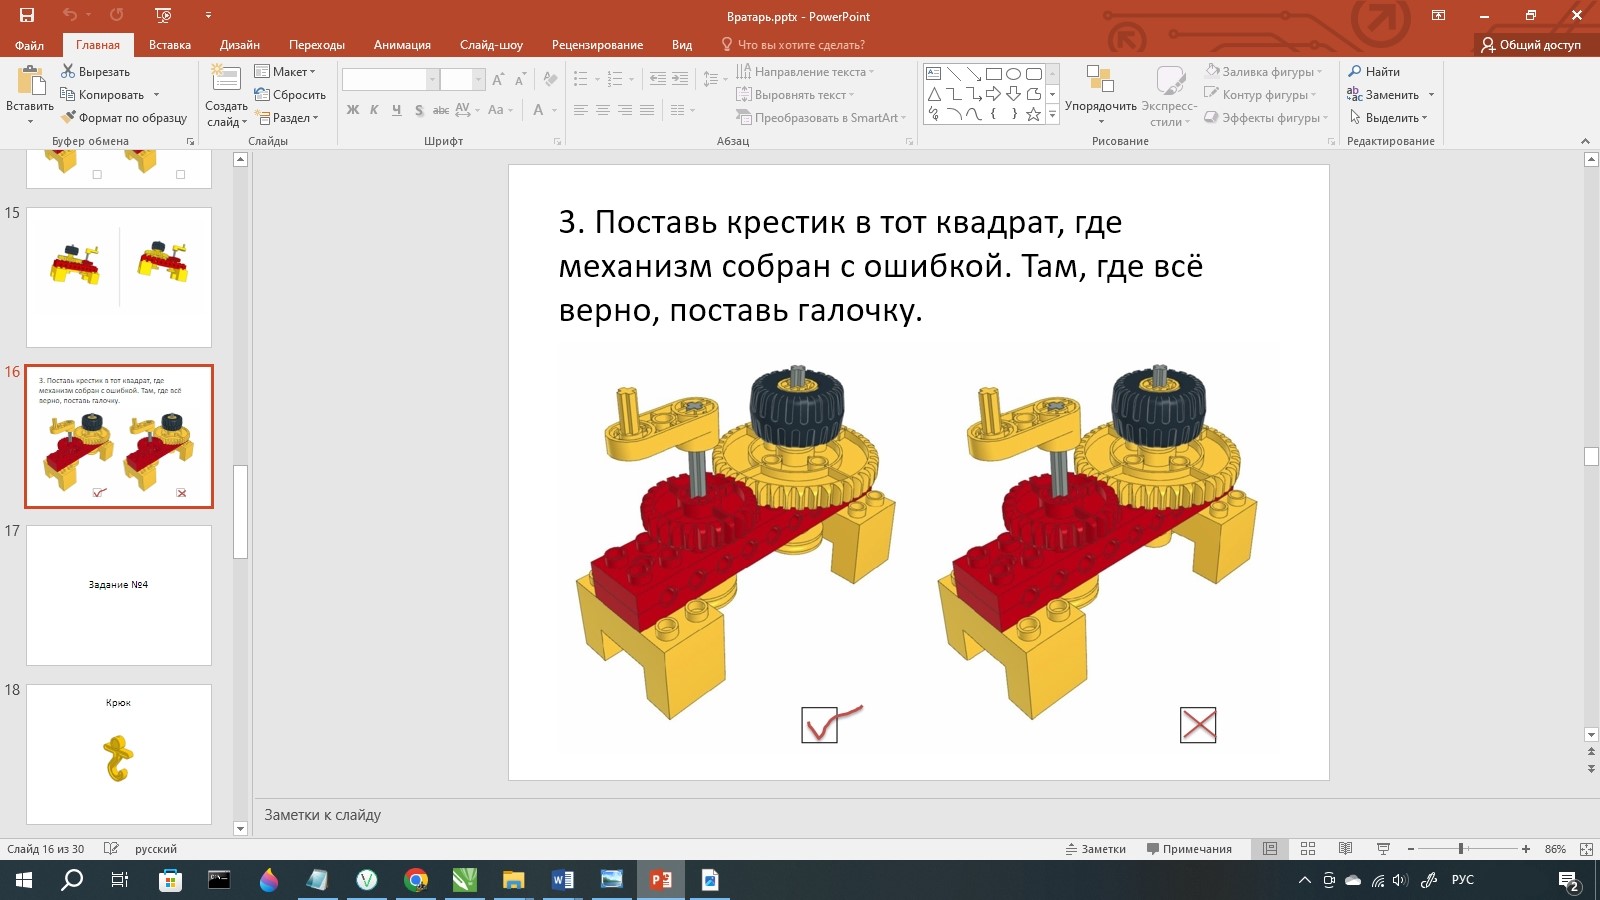Switch to the Animation (Анимация) tab
Viewport: 1600px width, 900px height.
coord(402,45)
